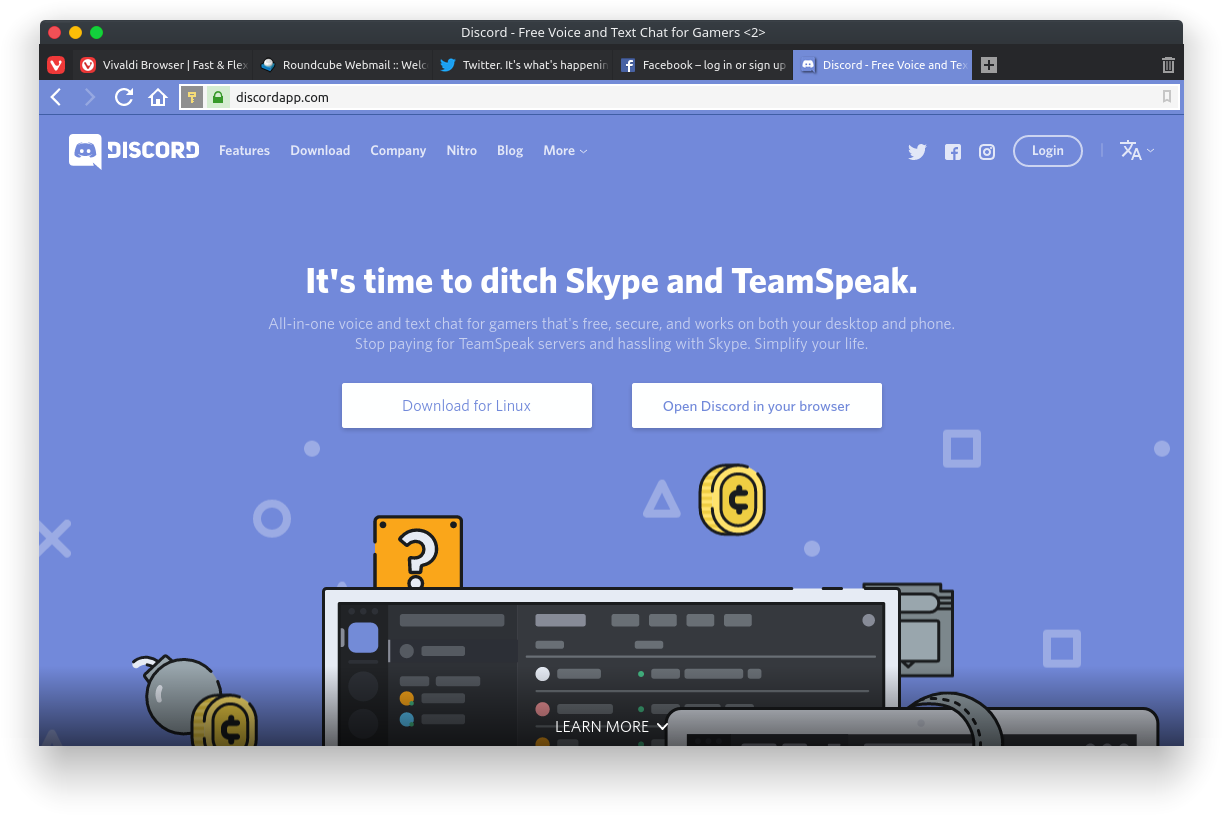Open the Vivaldi menu icon

tap(56, 64)
